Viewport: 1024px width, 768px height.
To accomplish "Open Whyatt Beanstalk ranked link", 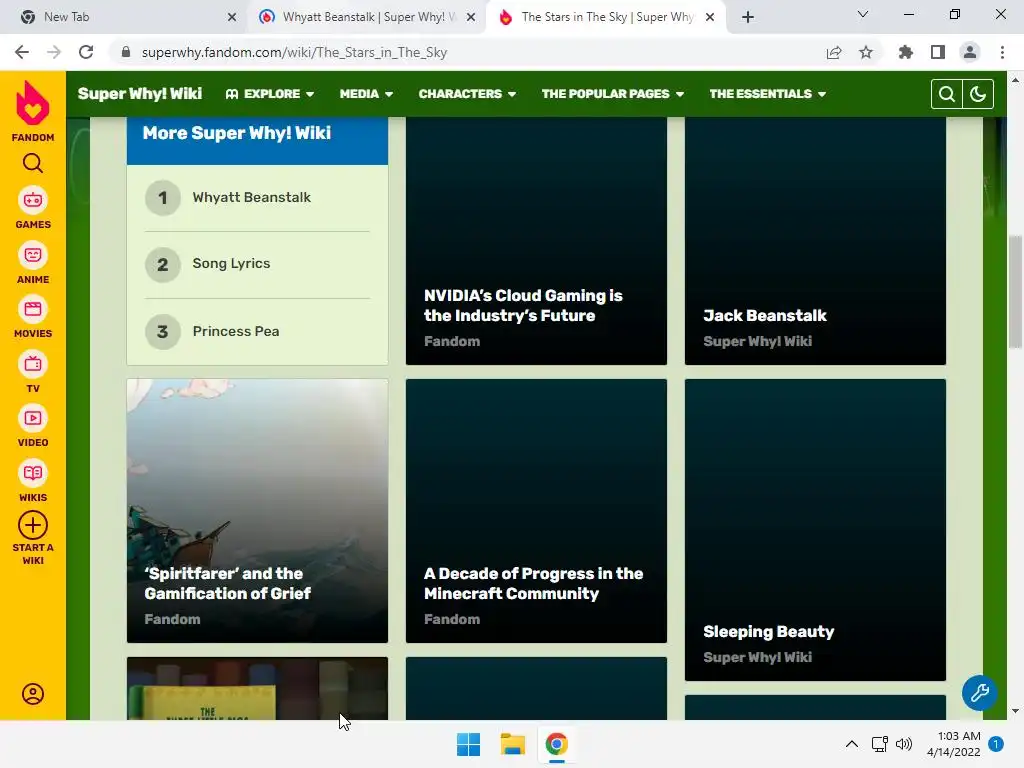I will click(251, 197).
